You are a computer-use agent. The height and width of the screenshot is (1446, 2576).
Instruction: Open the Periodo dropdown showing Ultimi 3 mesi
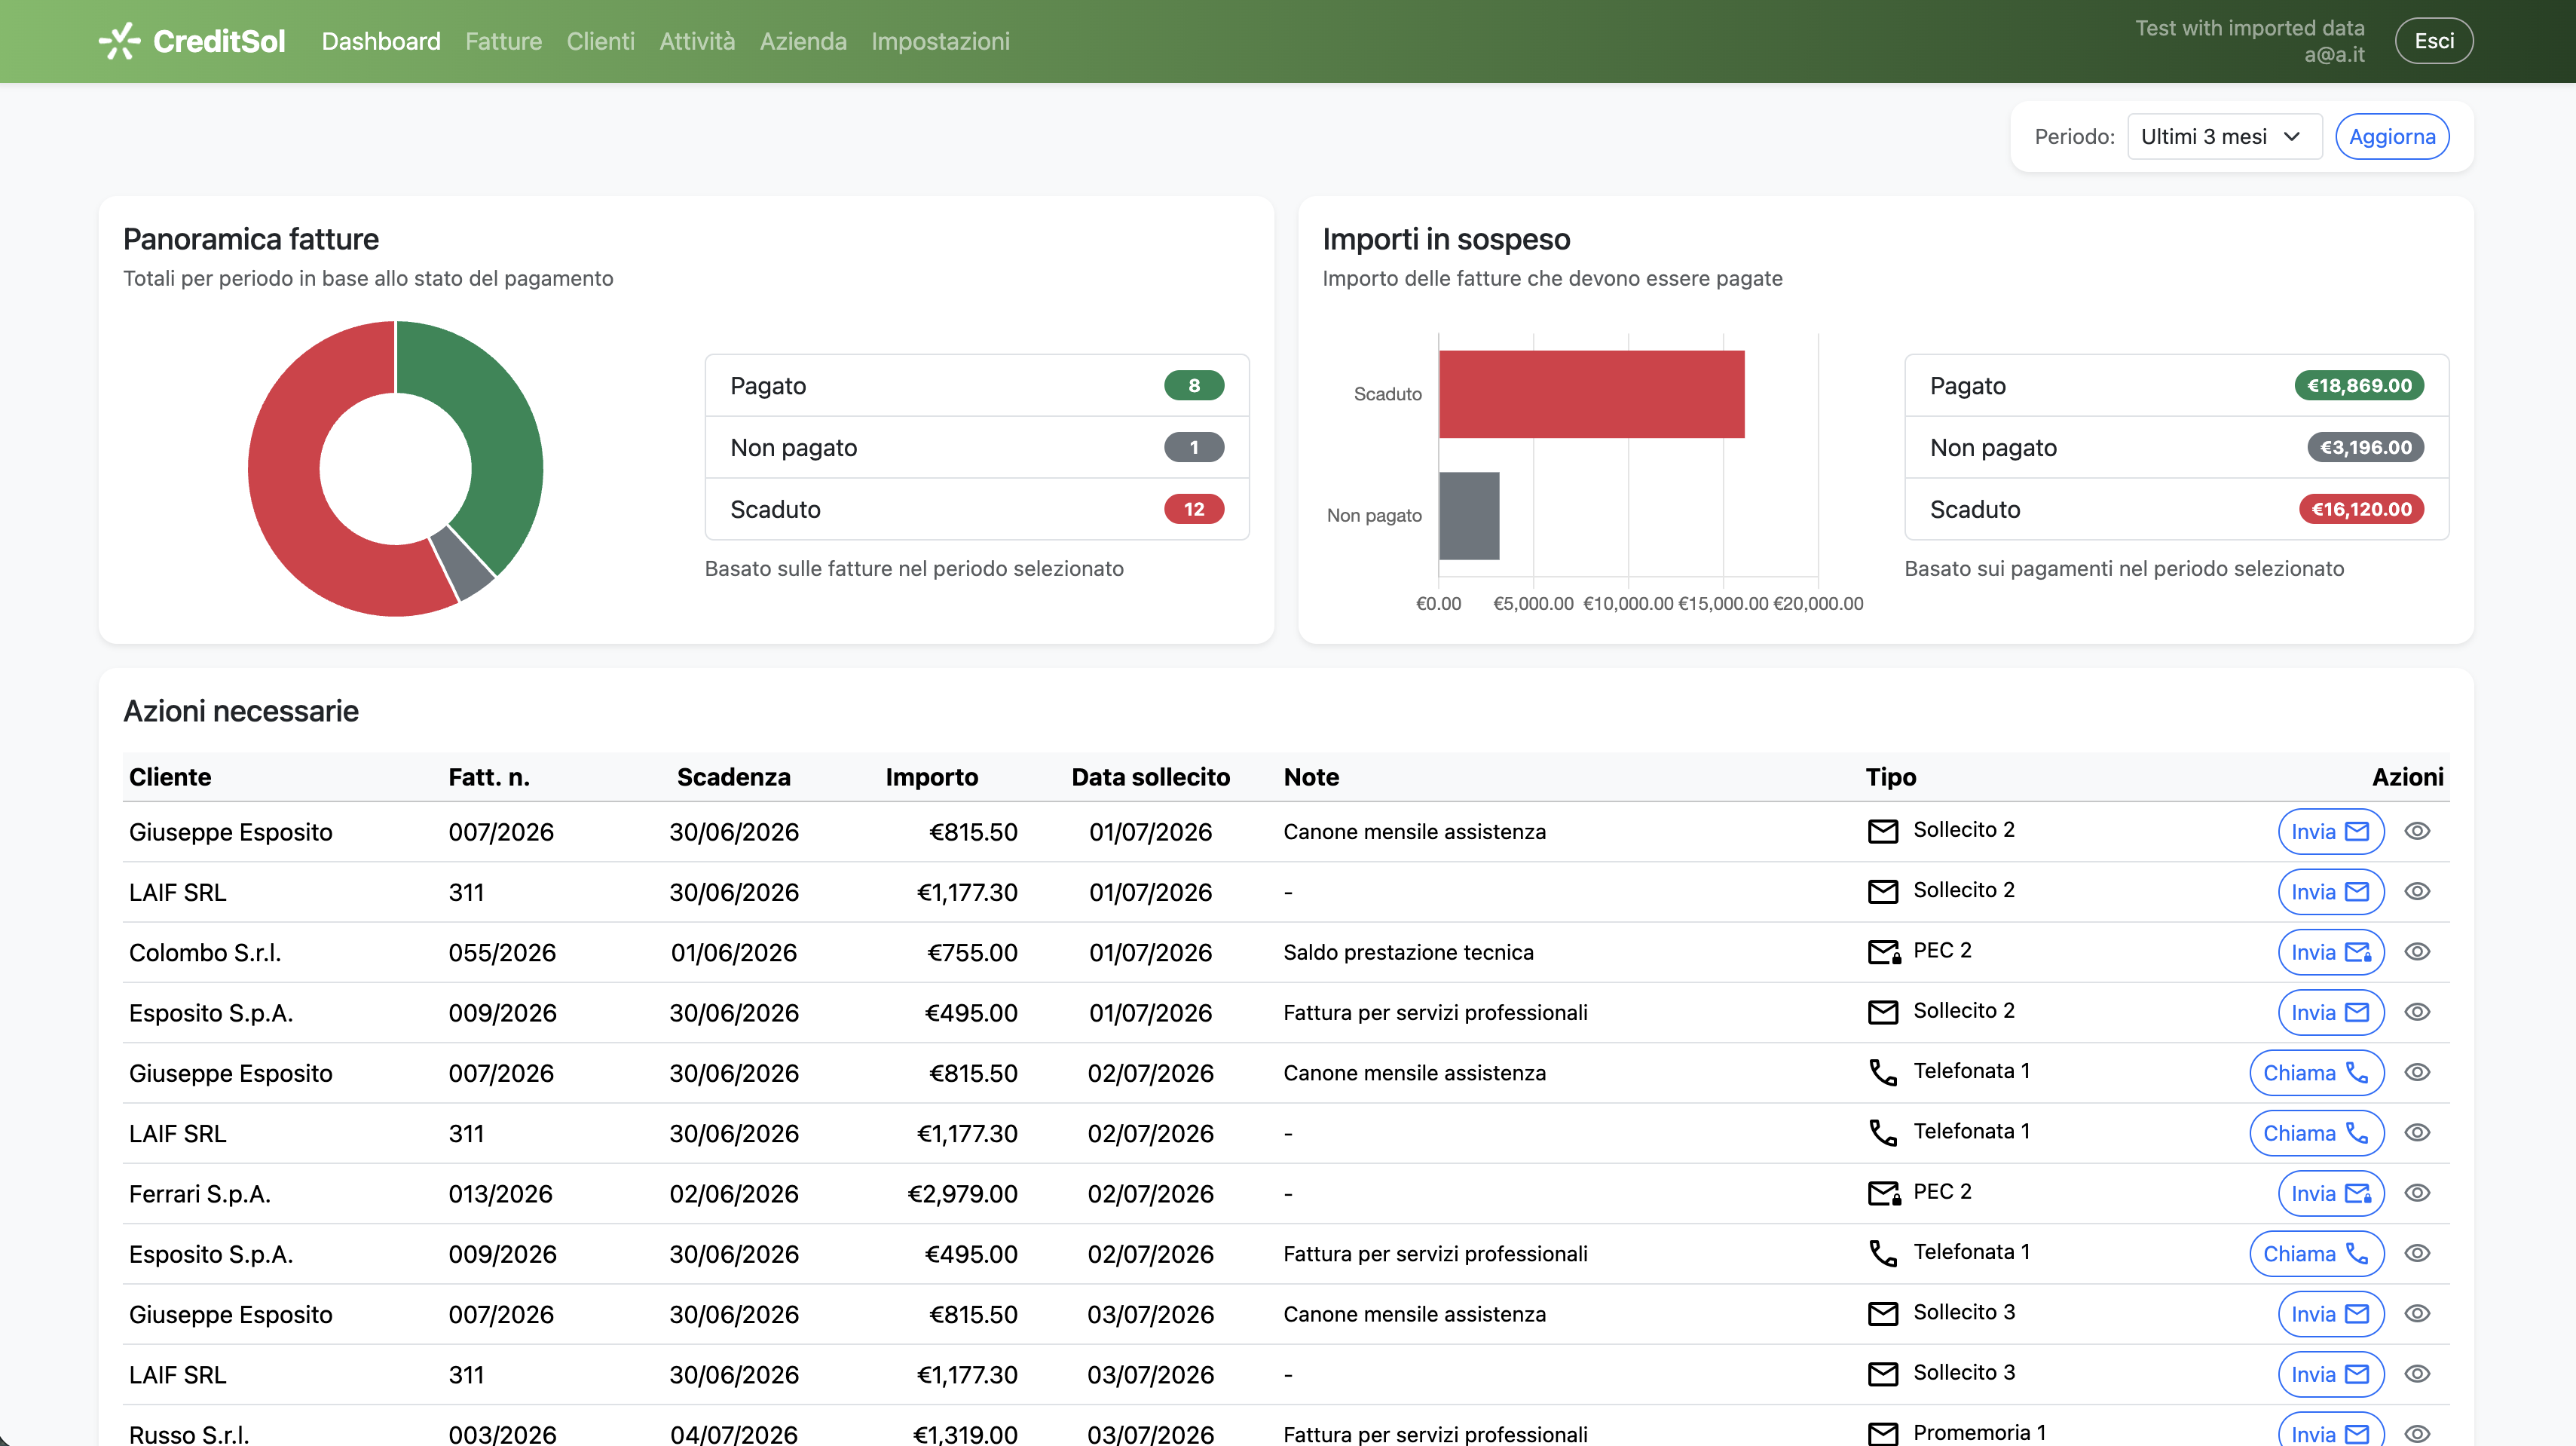point(2224,136)
